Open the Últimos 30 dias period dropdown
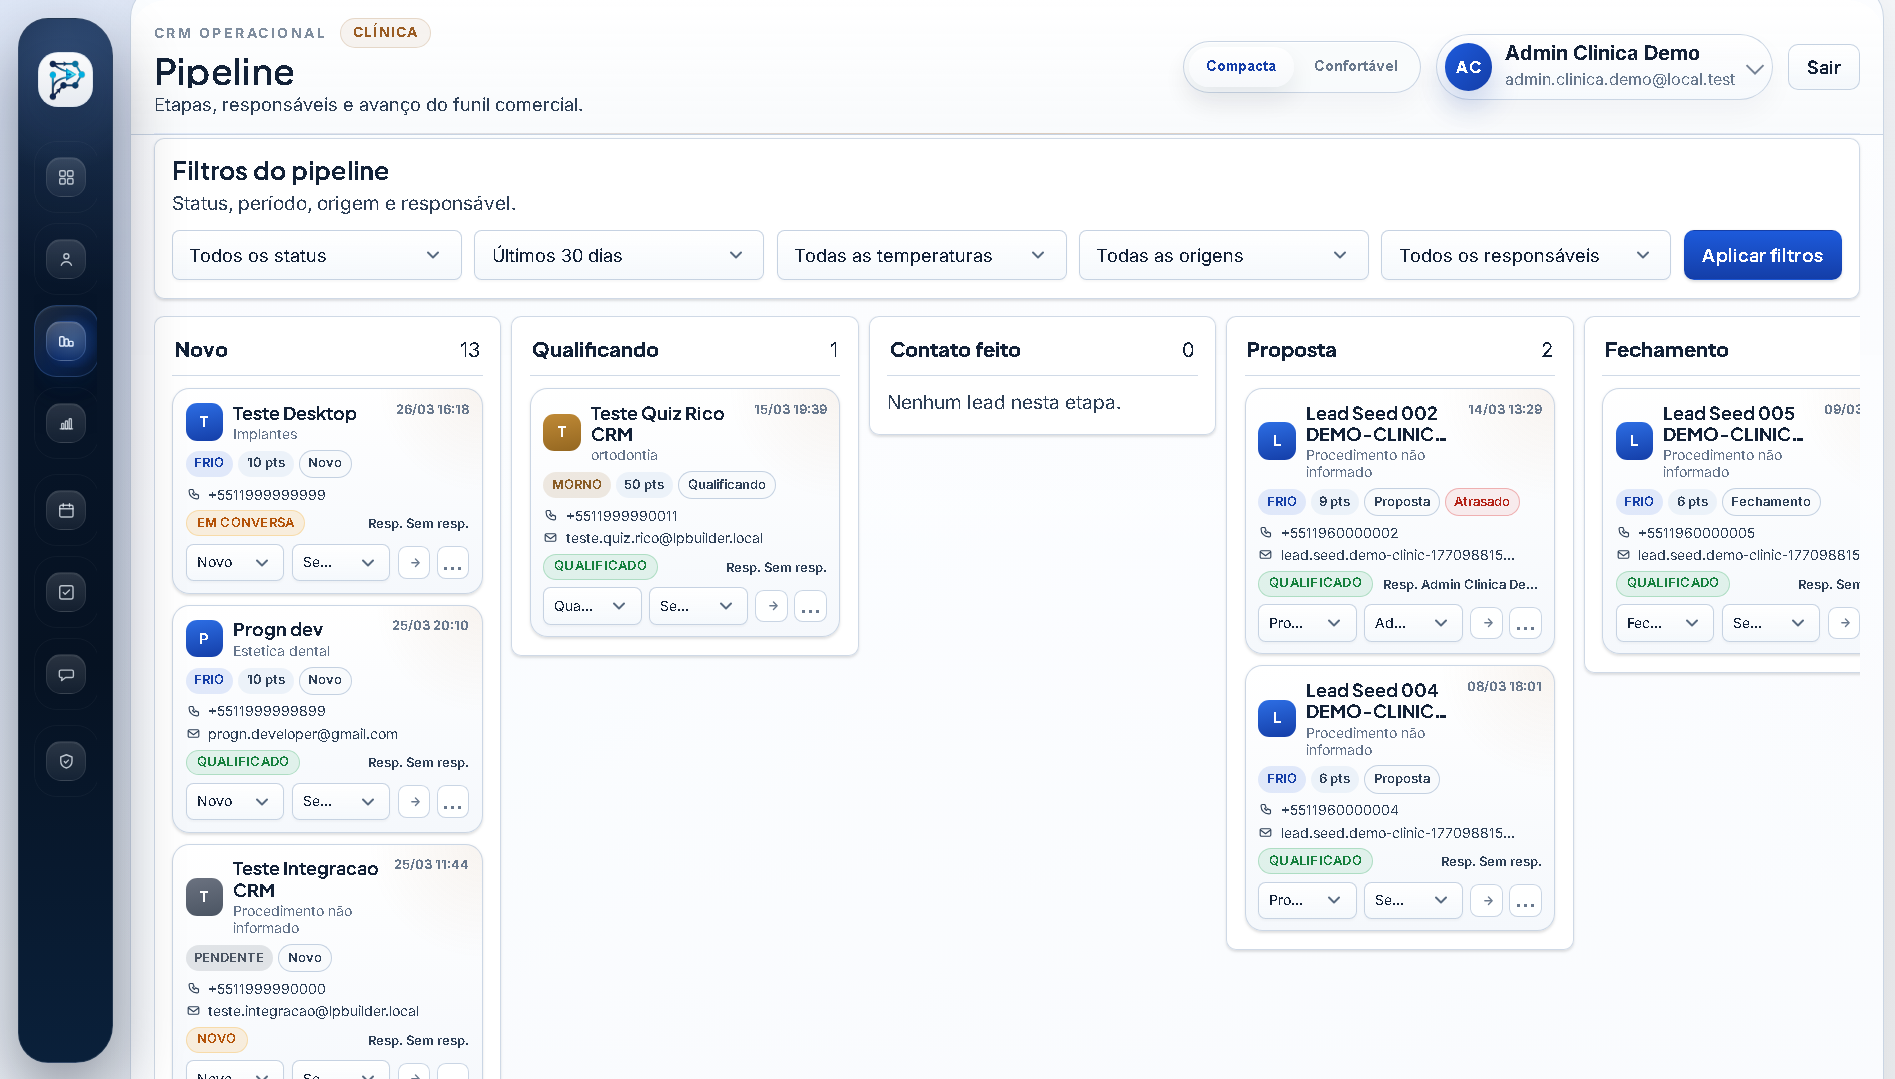Image resolution: width=1895 pixels, height=1079 pixels. click(618, 256)
